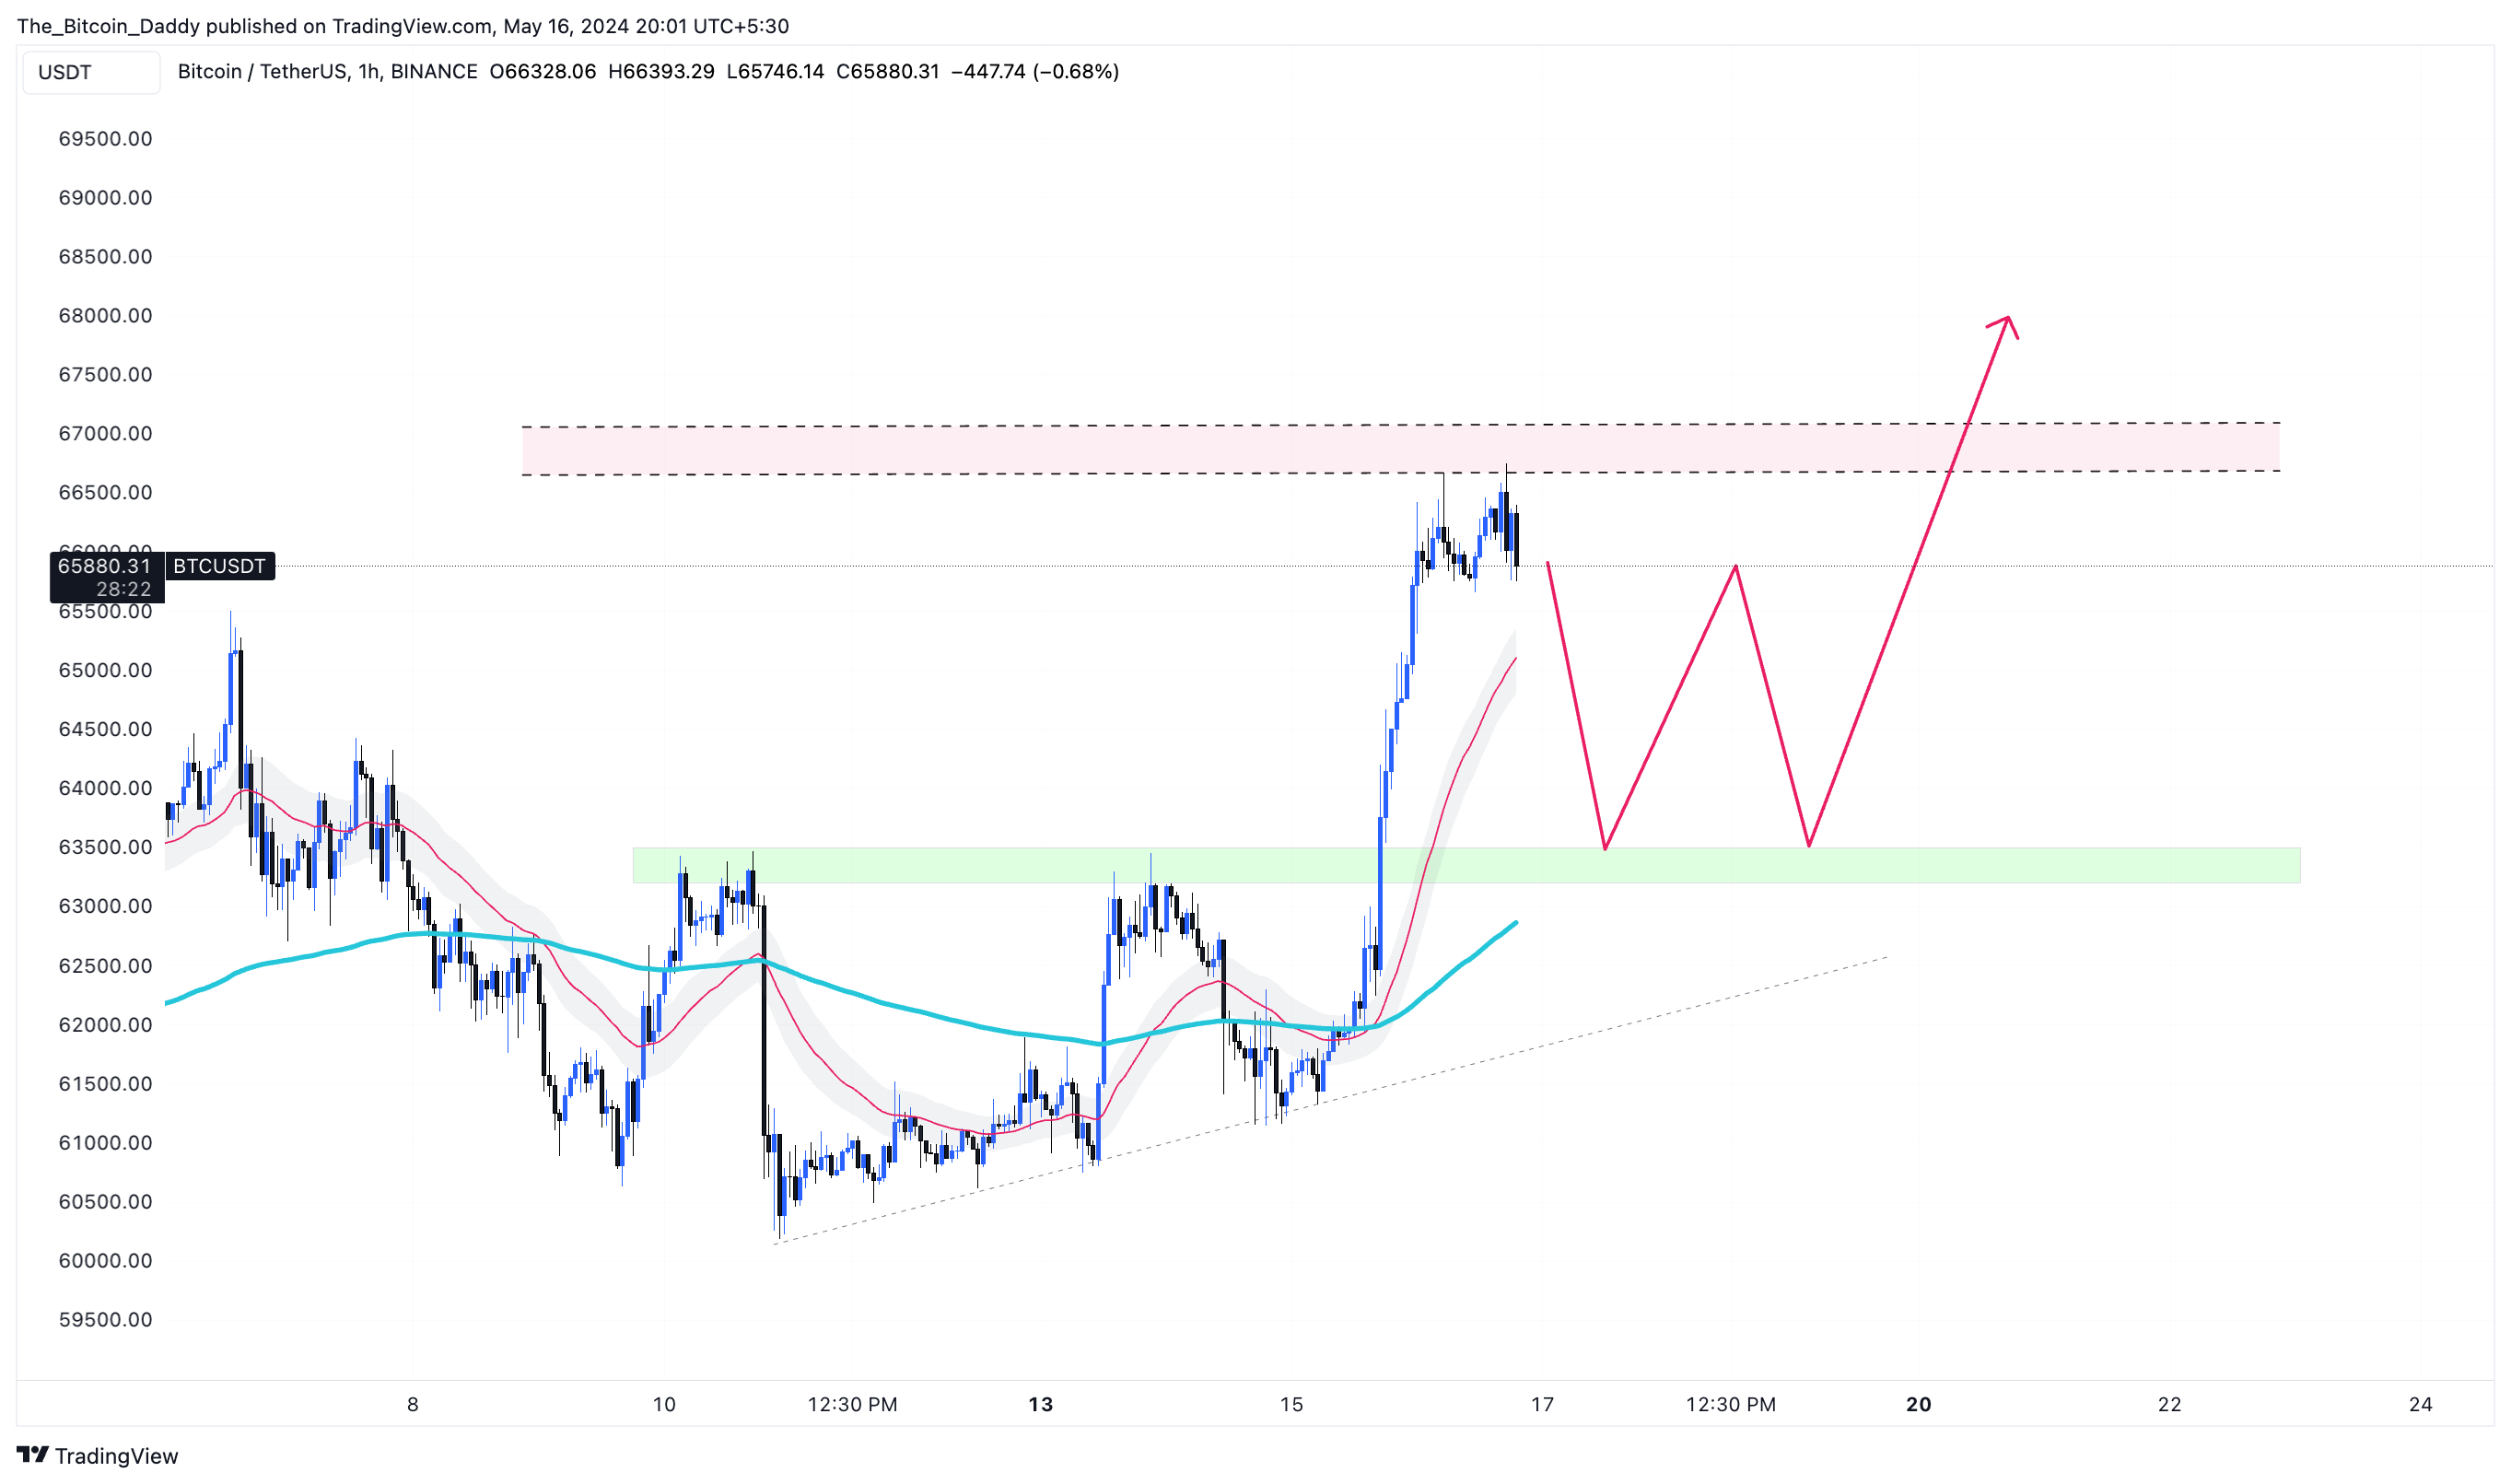Viewport: 2511px width, 1484px height.
Task: Click the 65880.31 current price label
Action: [x=104, y=566]
